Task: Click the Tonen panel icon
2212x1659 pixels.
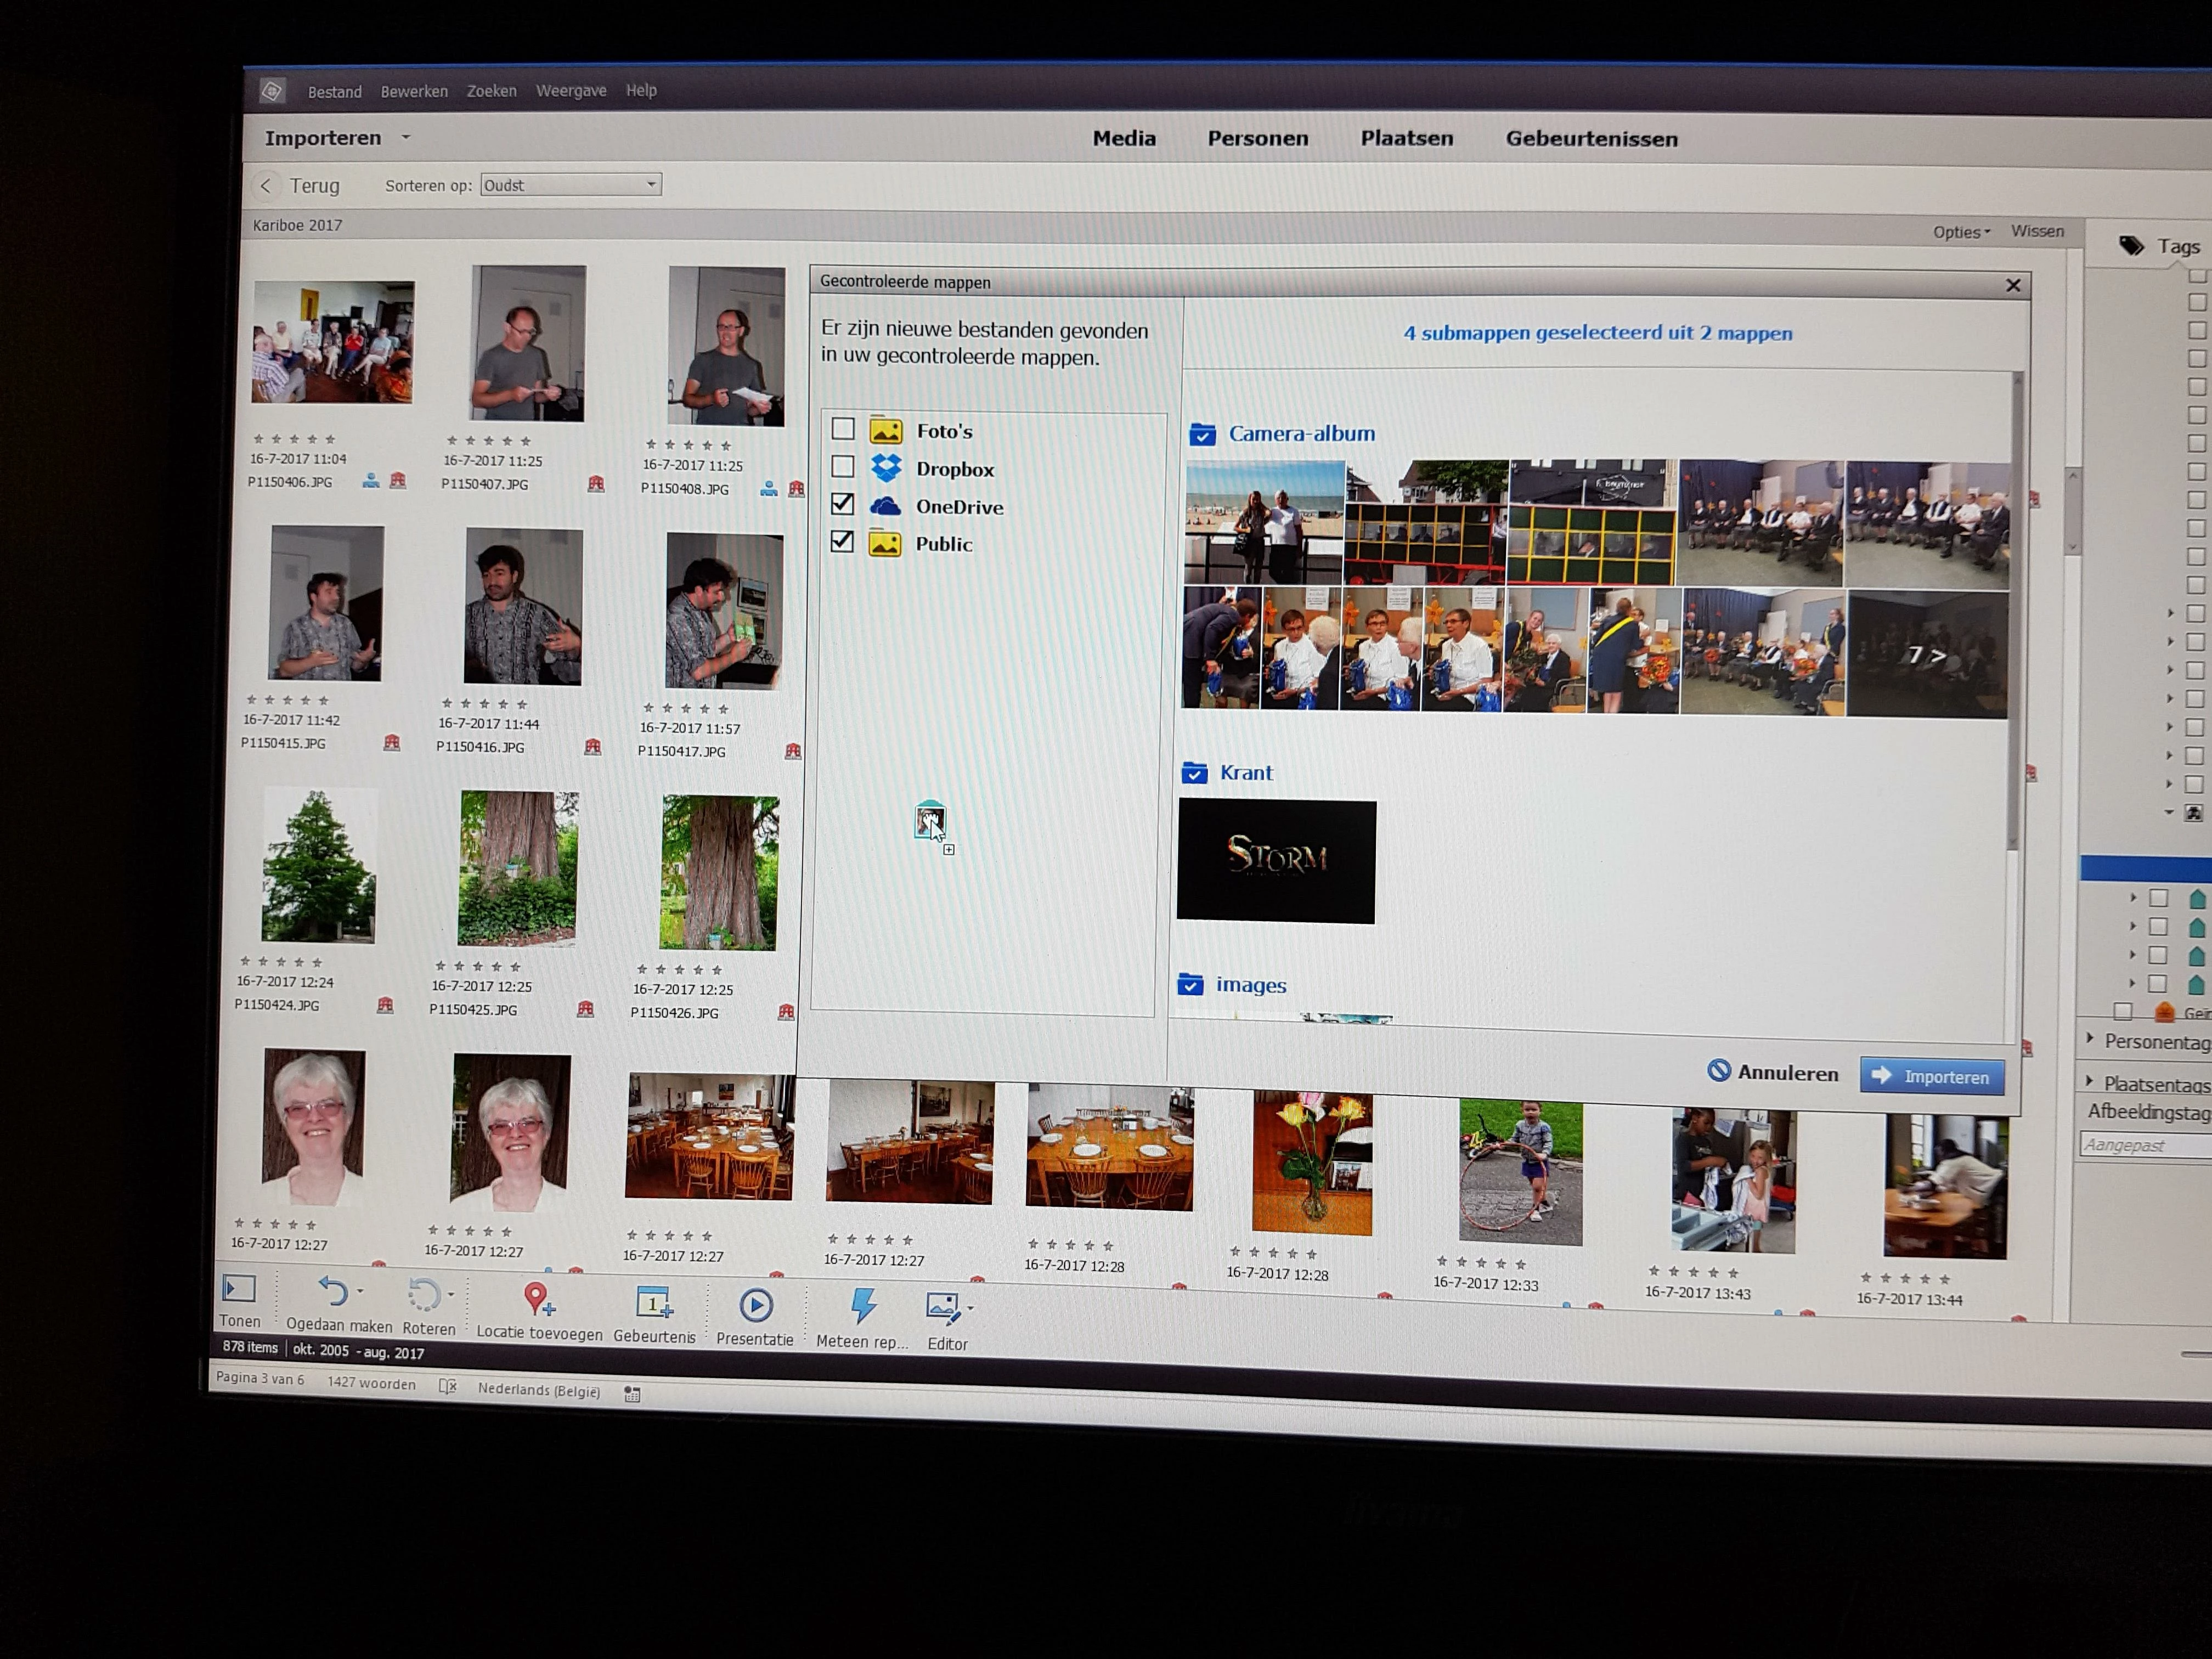Action: click(239, 1288)
